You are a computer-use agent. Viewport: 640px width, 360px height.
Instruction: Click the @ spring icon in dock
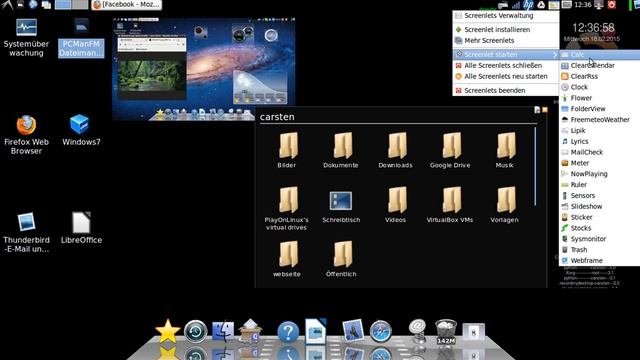417,331
